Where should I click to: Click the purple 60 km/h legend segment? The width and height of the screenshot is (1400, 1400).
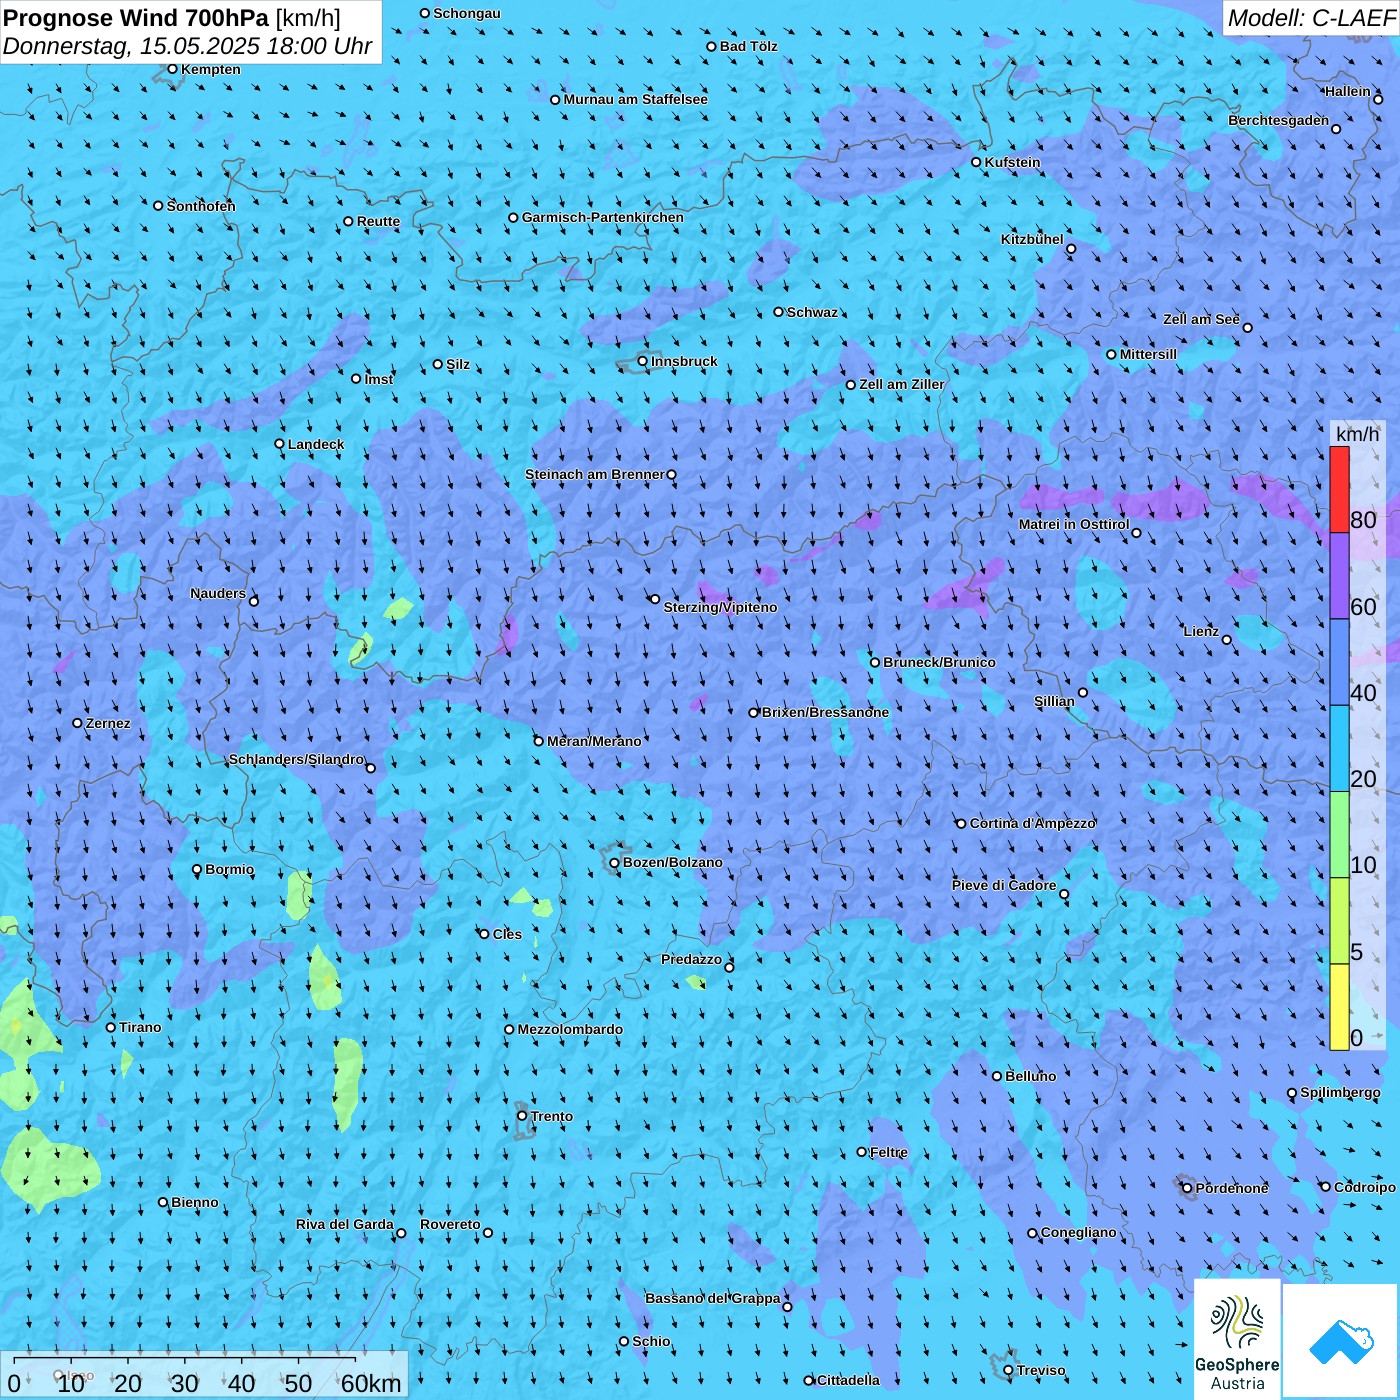(x=1339, y=576)
